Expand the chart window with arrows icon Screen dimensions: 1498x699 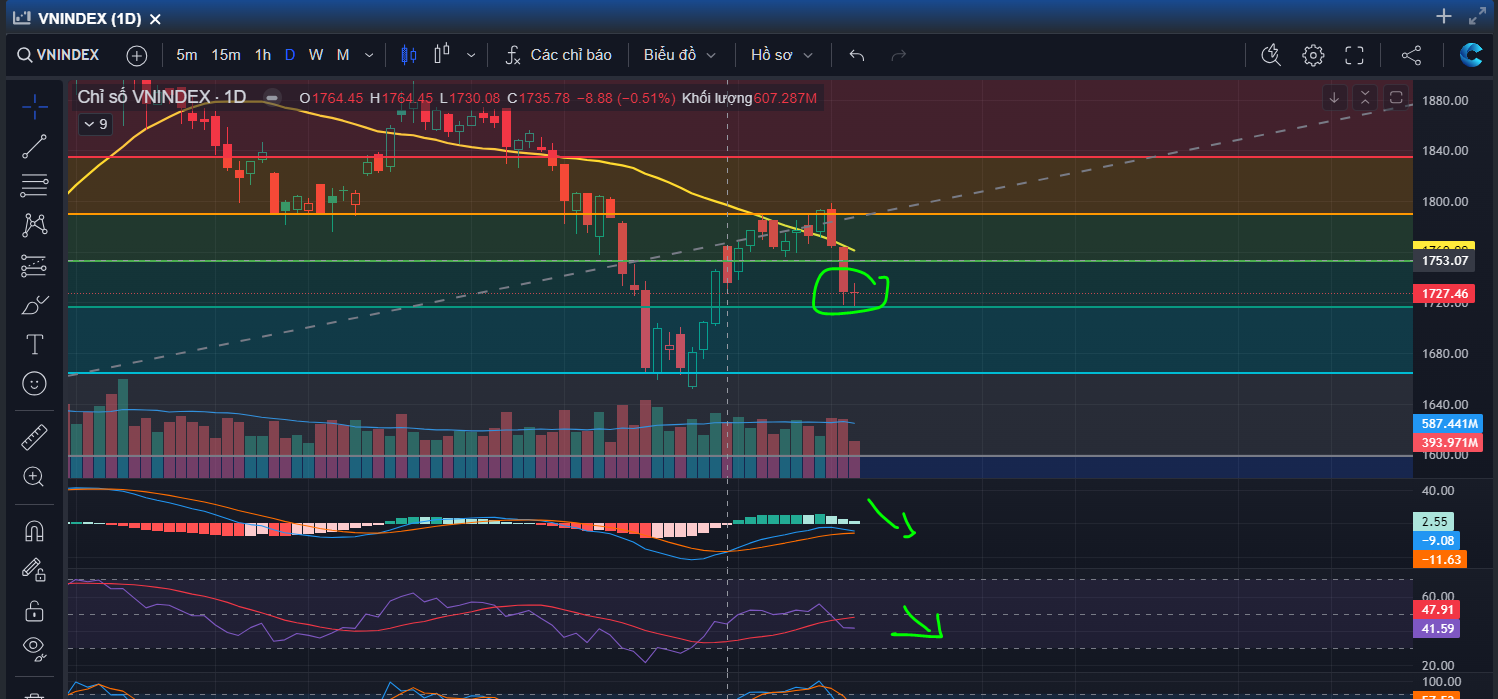[1476, 16]
